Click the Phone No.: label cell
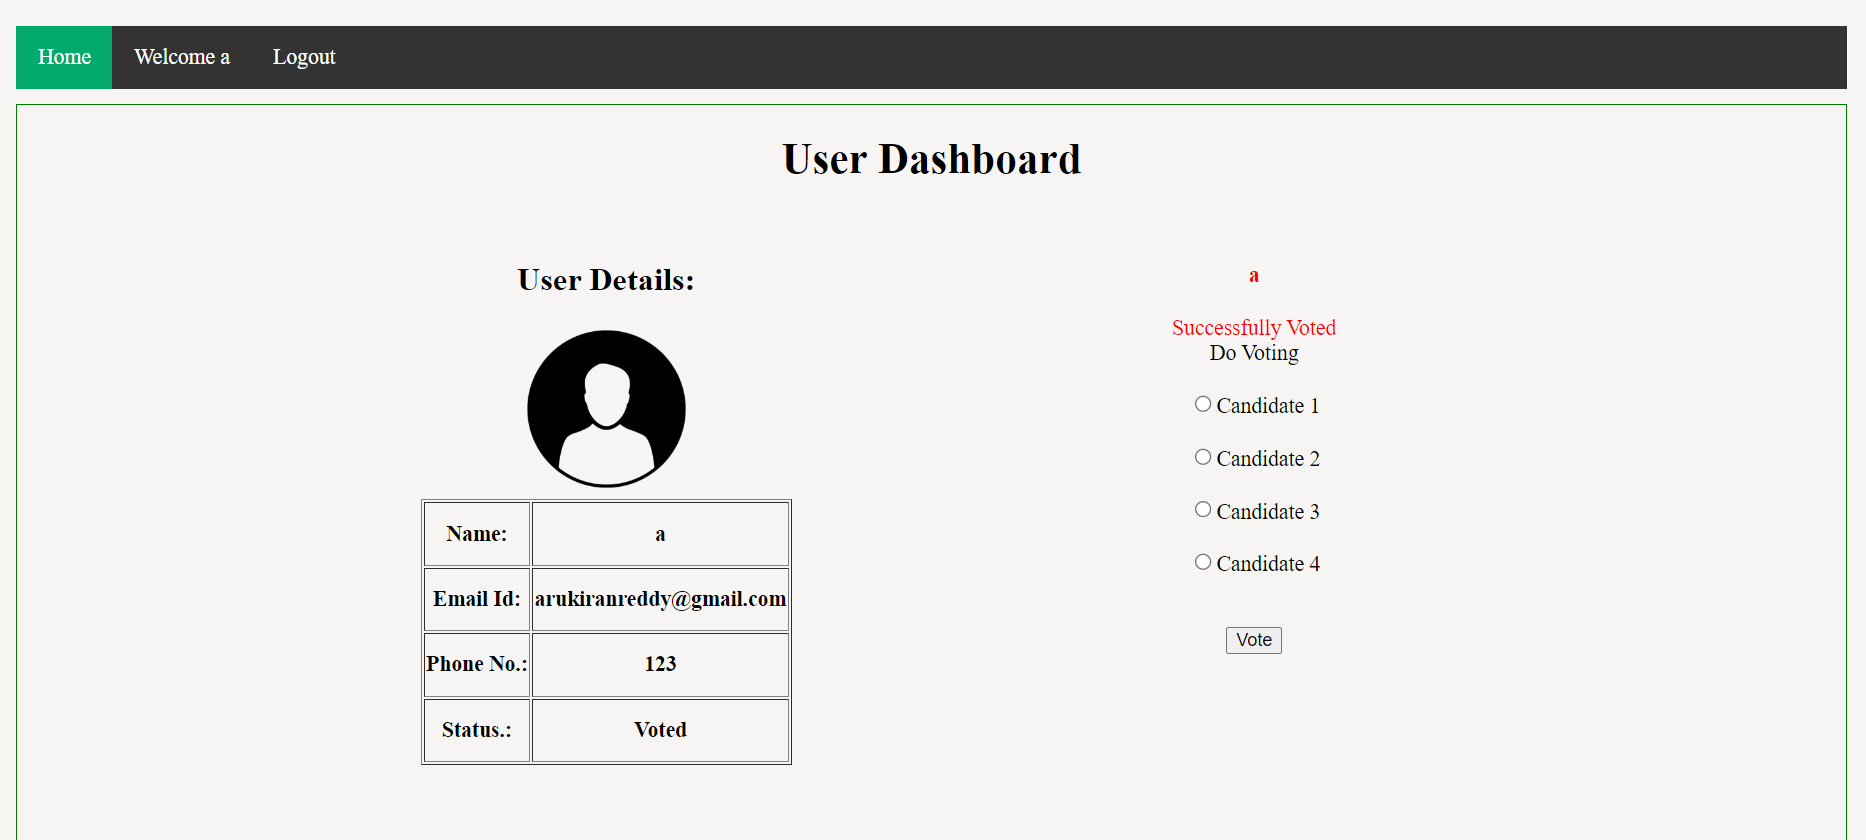 (x=477, y=664)
